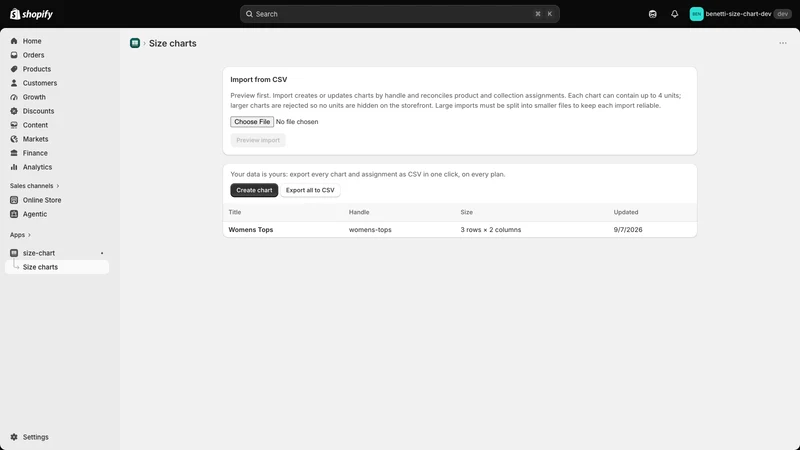Expand Sales channels section
The height and width of the screenshot is (450, 800).
coord(34,186)
